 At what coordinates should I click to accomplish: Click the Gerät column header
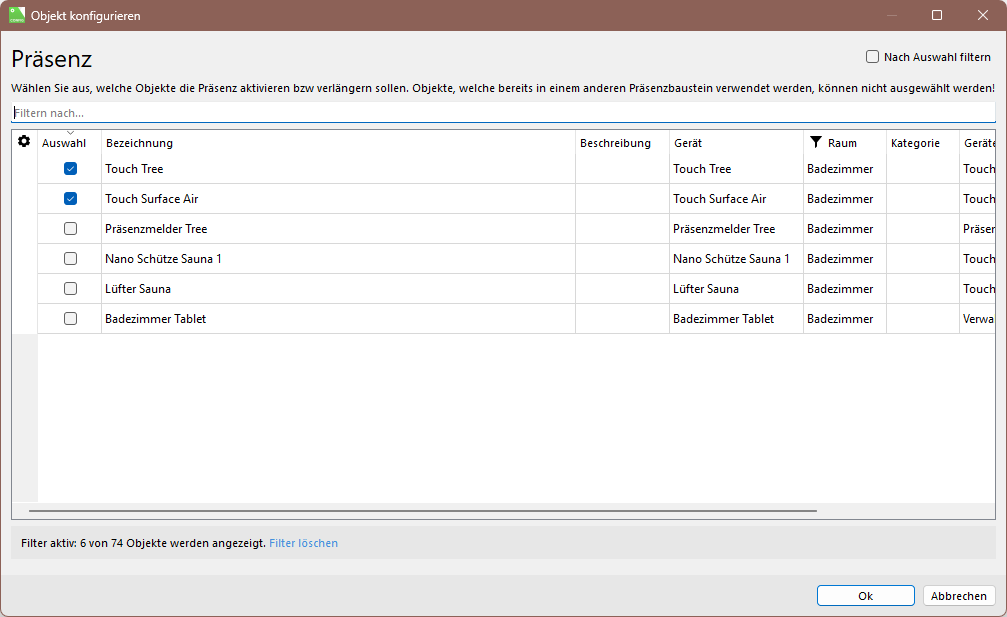pyautogui.click(x=688, y=143)
